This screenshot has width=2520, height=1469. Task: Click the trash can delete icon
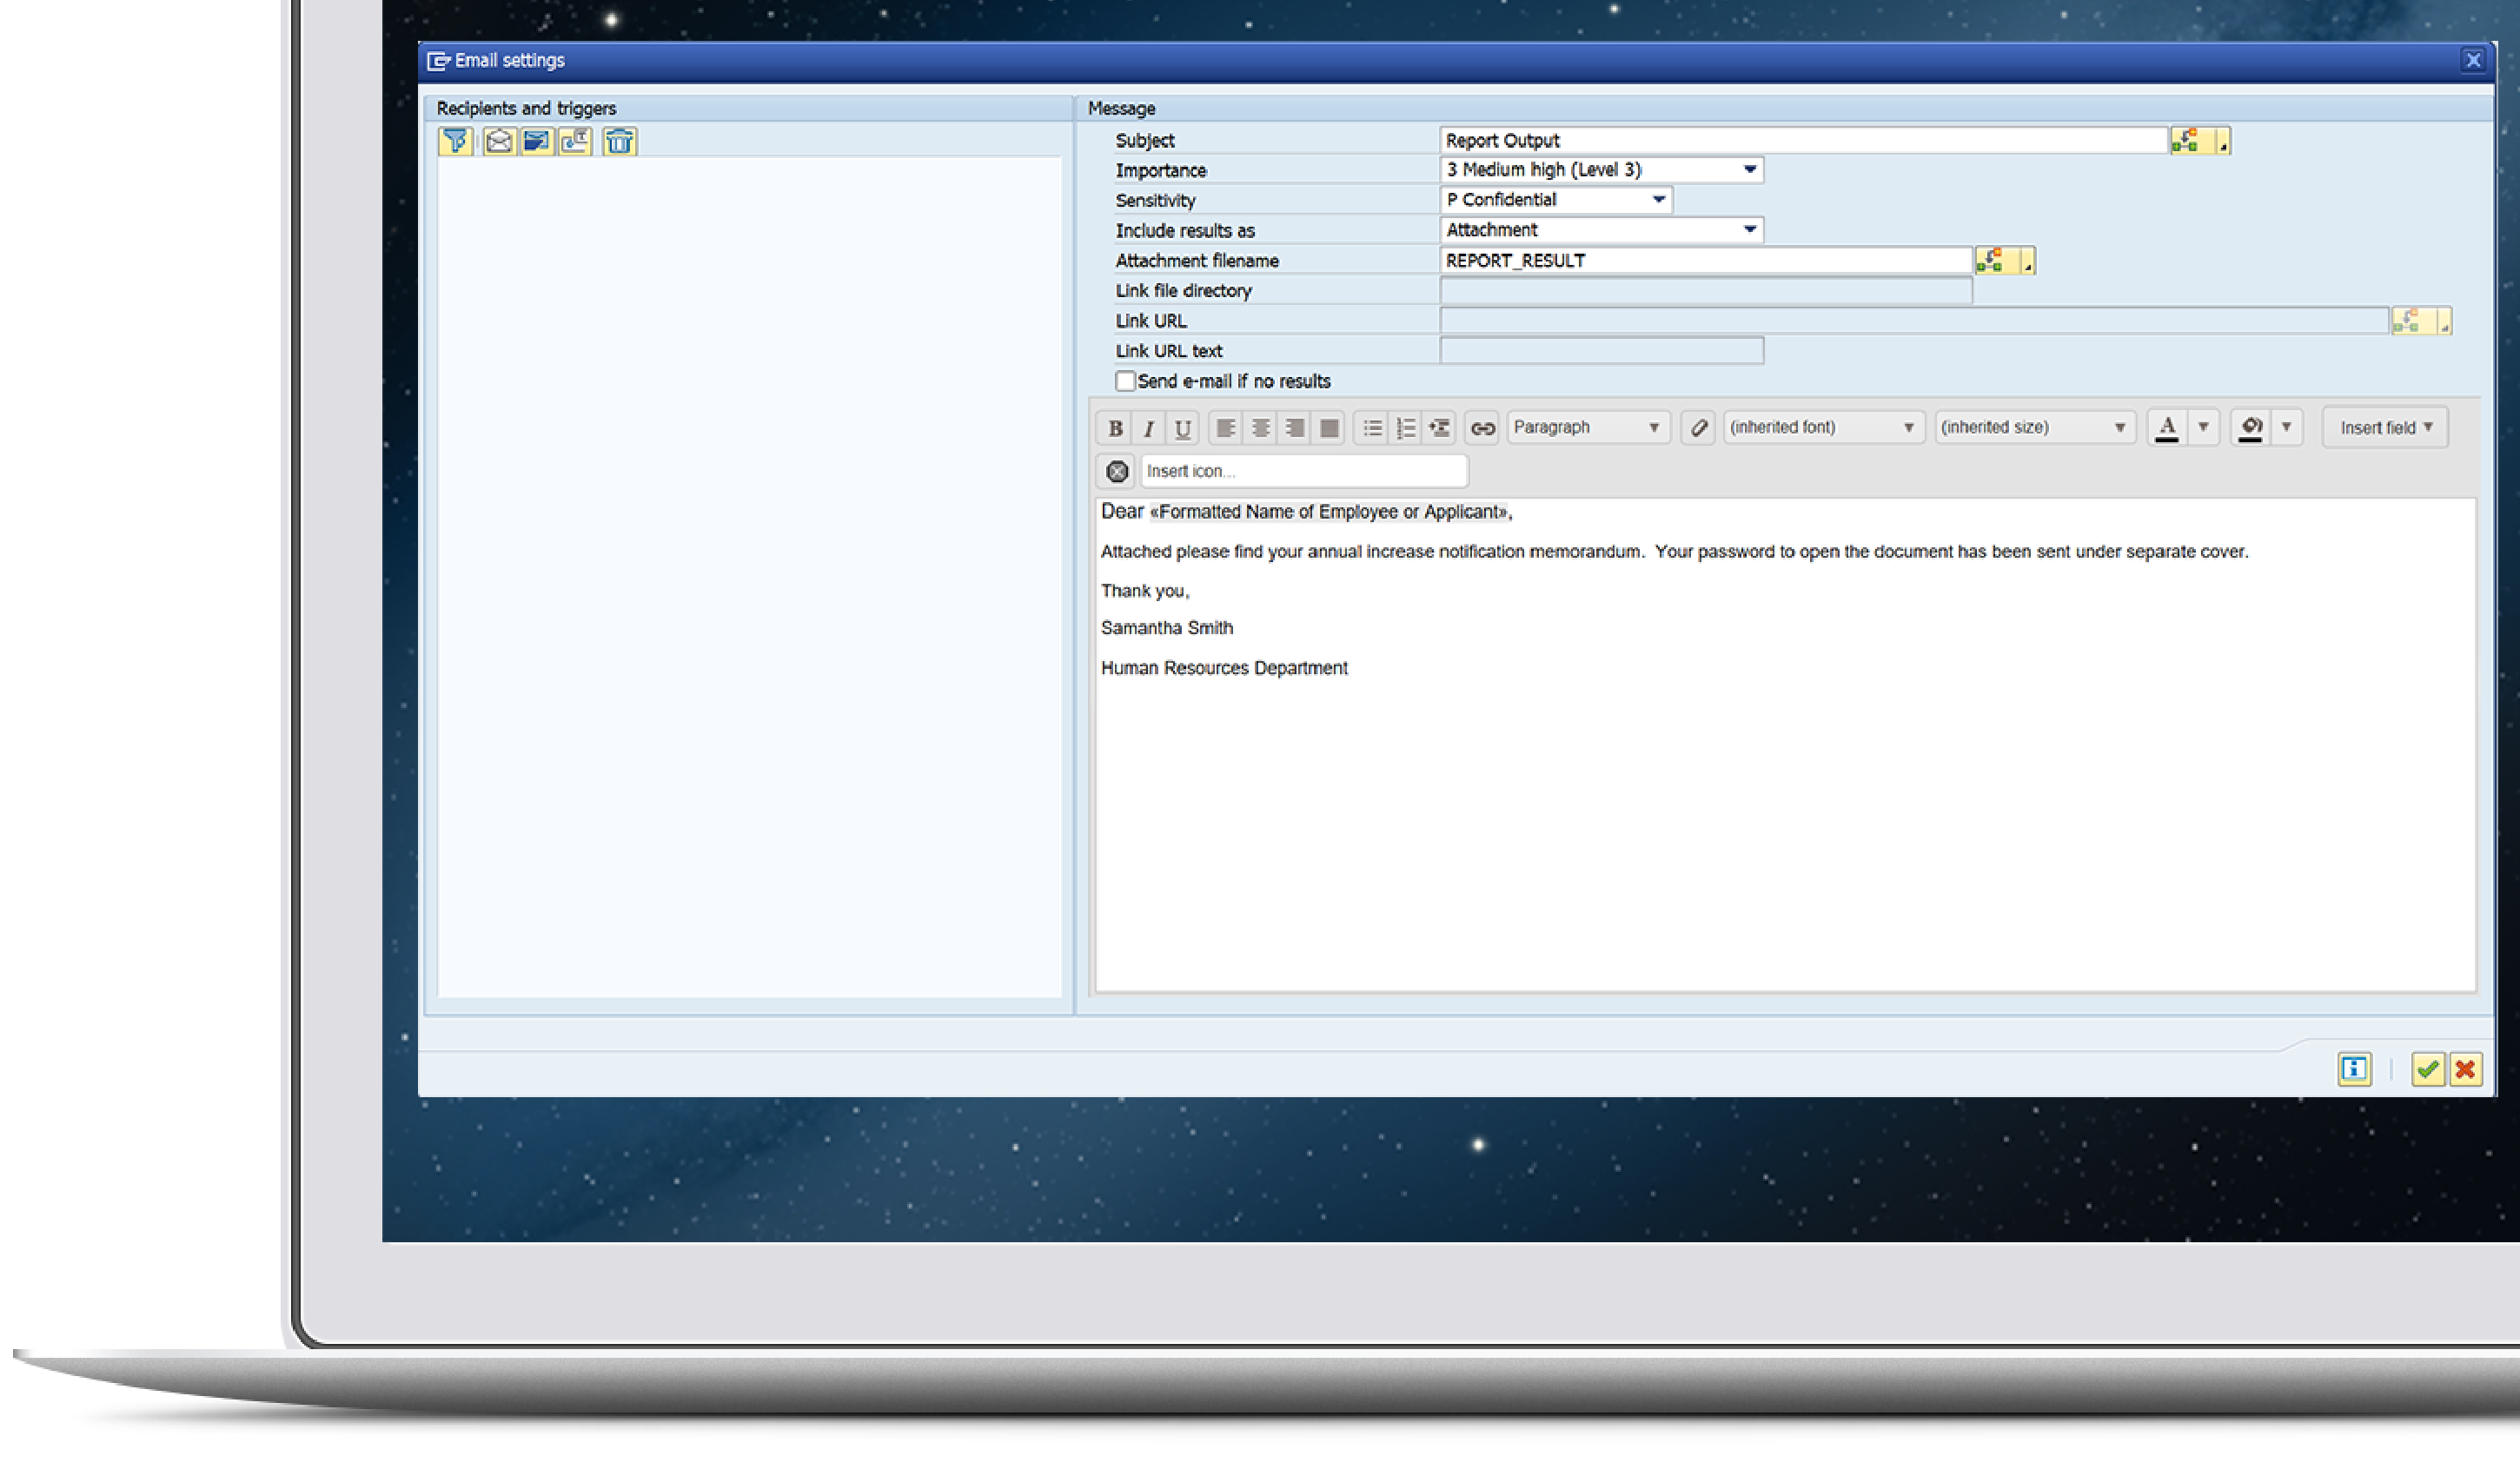[x=619, y=141]
